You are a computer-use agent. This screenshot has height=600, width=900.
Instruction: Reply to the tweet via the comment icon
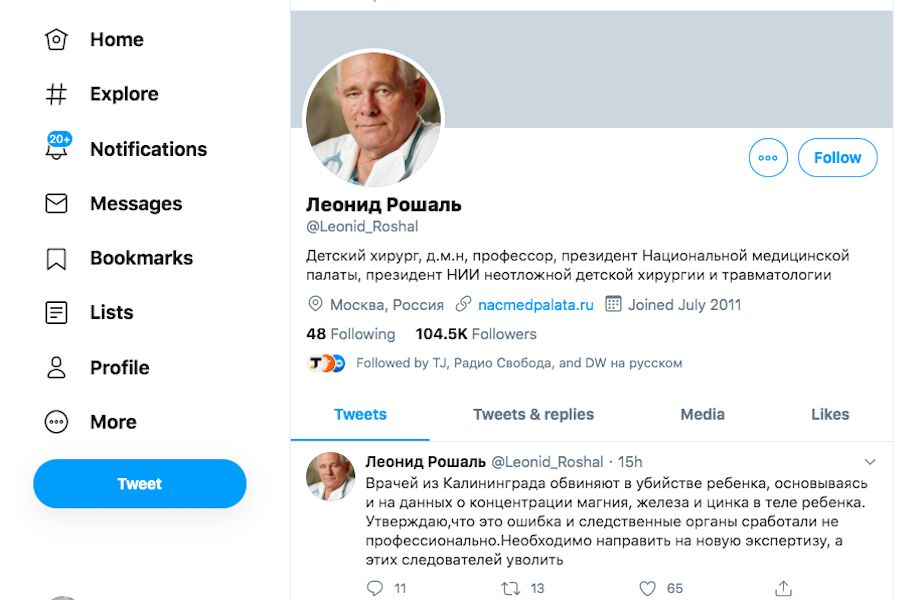pos(375,588)
